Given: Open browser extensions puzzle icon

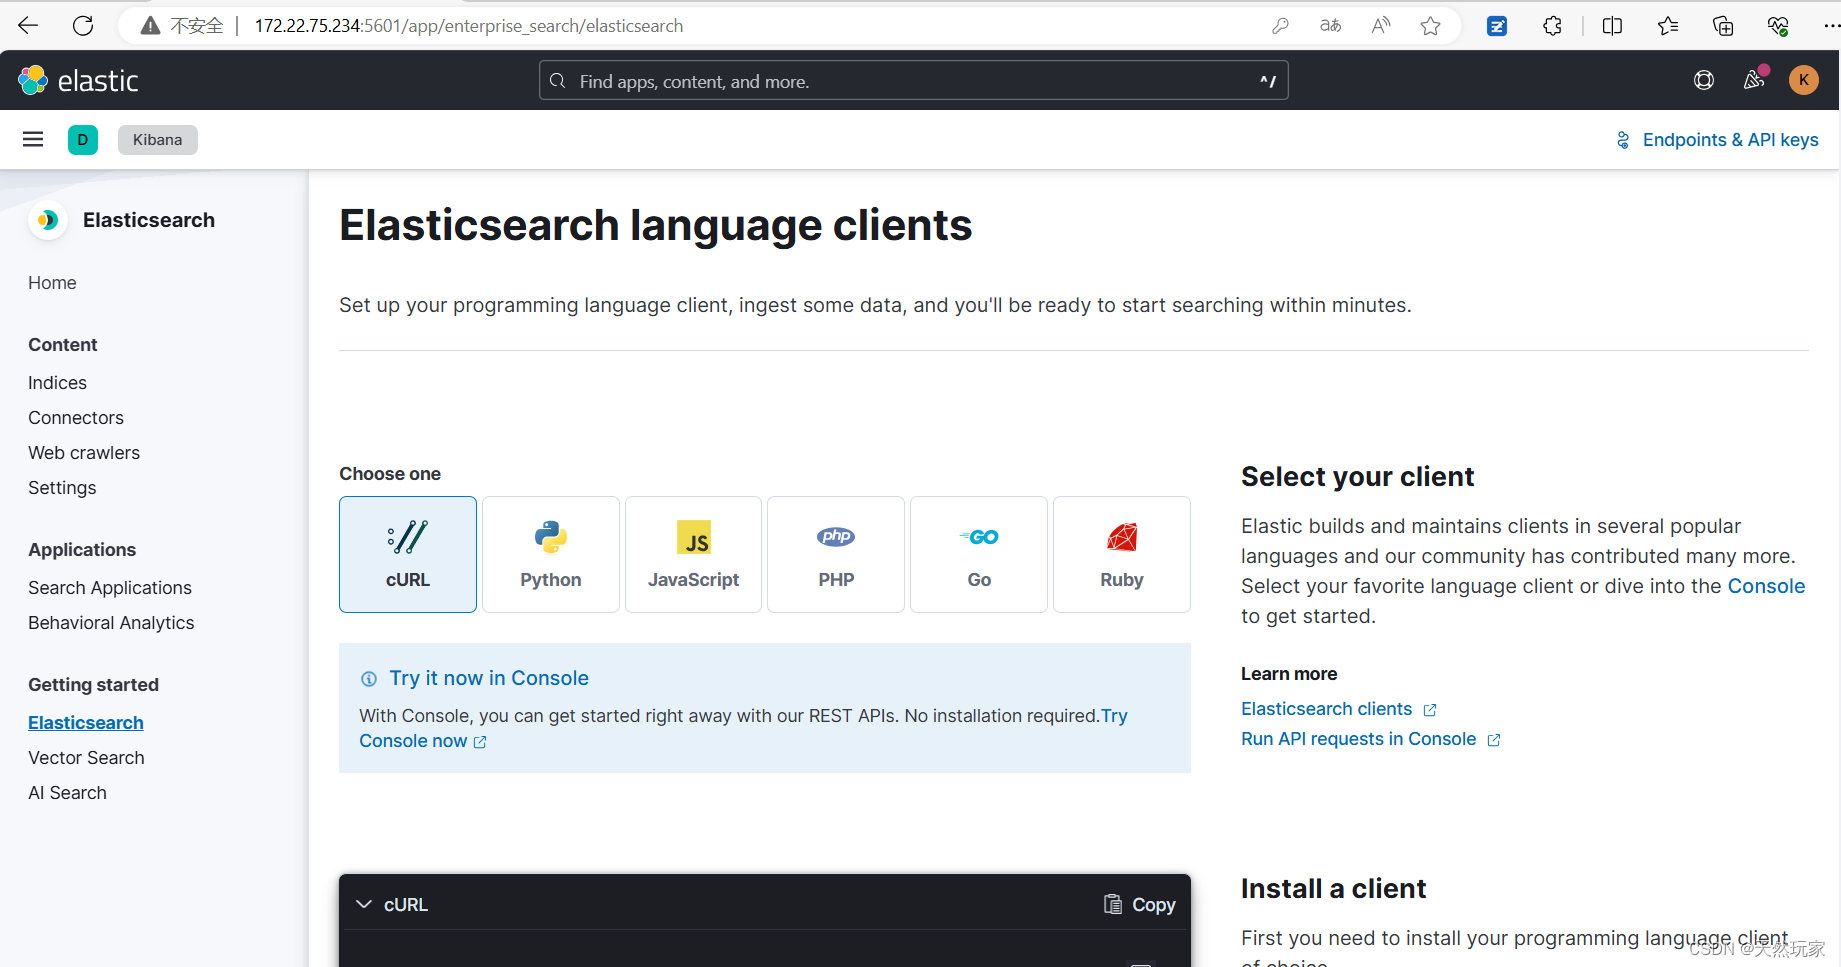Looking at the screenshot, I should pos(1552,26).
